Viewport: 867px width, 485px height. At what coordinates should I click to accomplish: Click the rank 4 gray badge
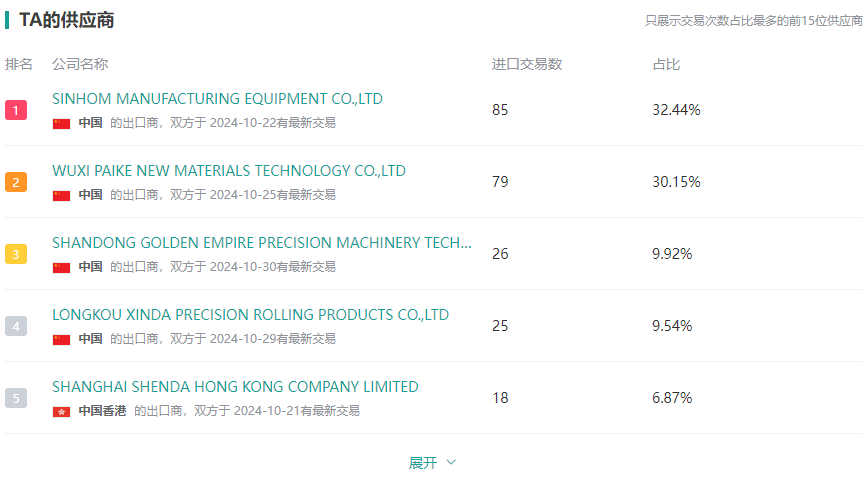[16, 326]
